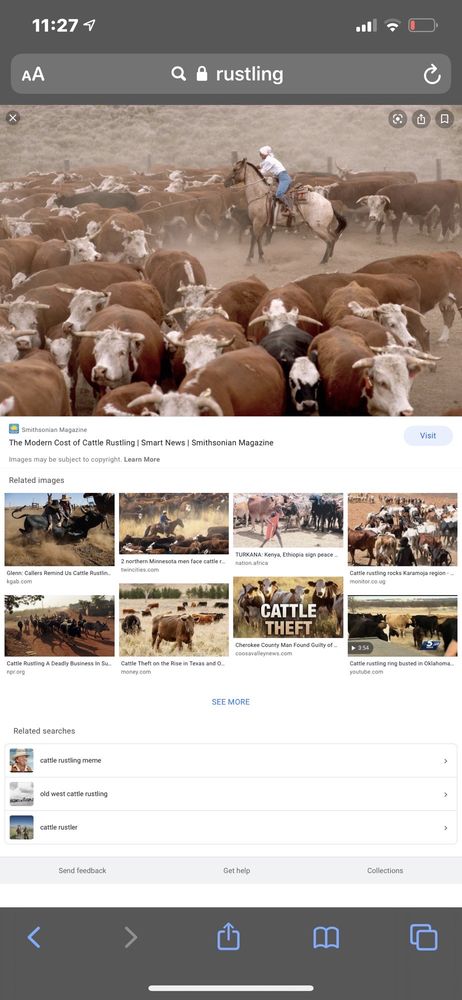
Task: Expand the cattle rustling meme search
Action: 231,760
